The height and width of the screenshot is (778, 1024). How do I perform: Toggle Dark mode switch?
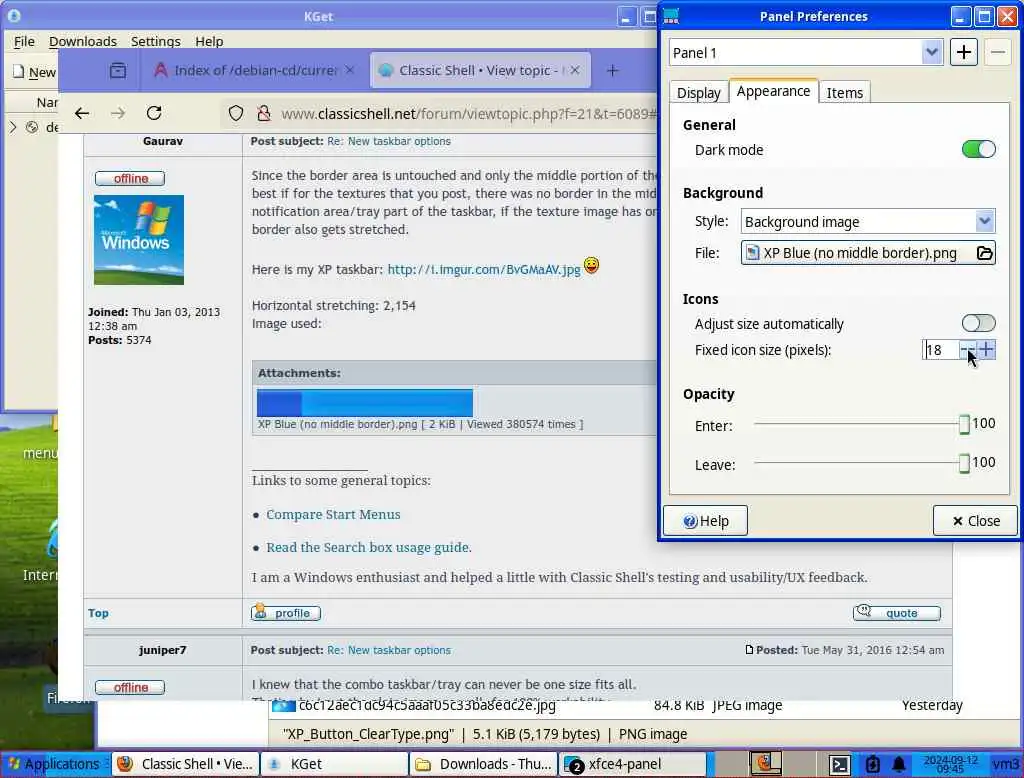[x=978, y=150]
